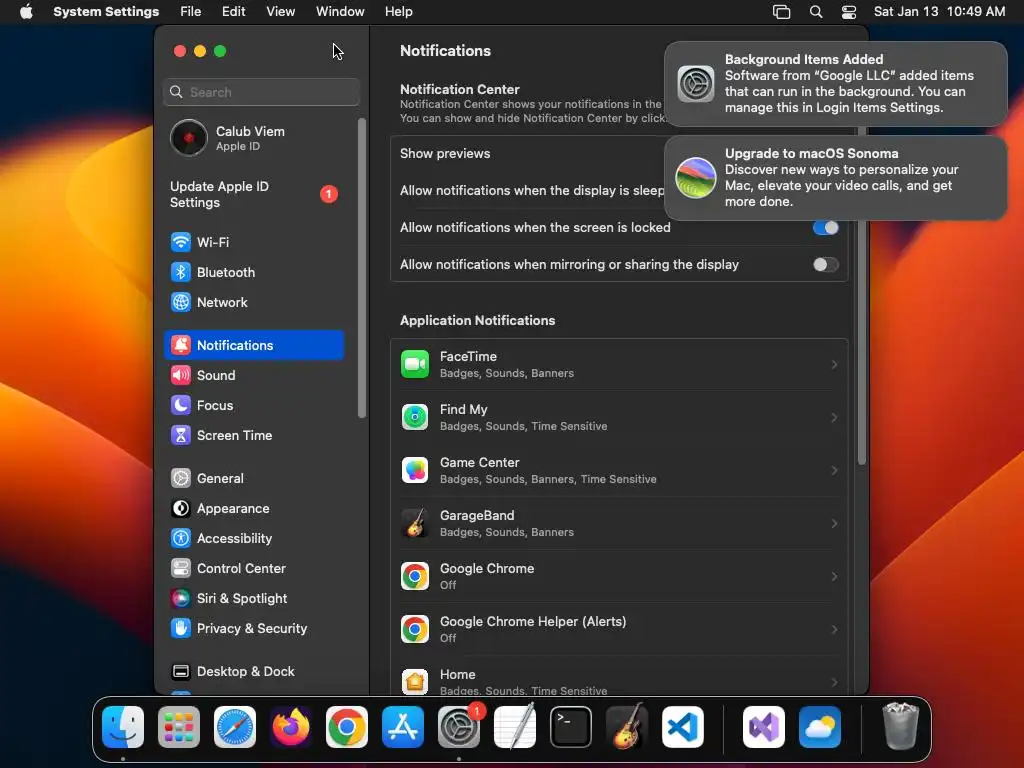
Task: Launch Firefox from the Dock
Action: [x=291, y=727]
